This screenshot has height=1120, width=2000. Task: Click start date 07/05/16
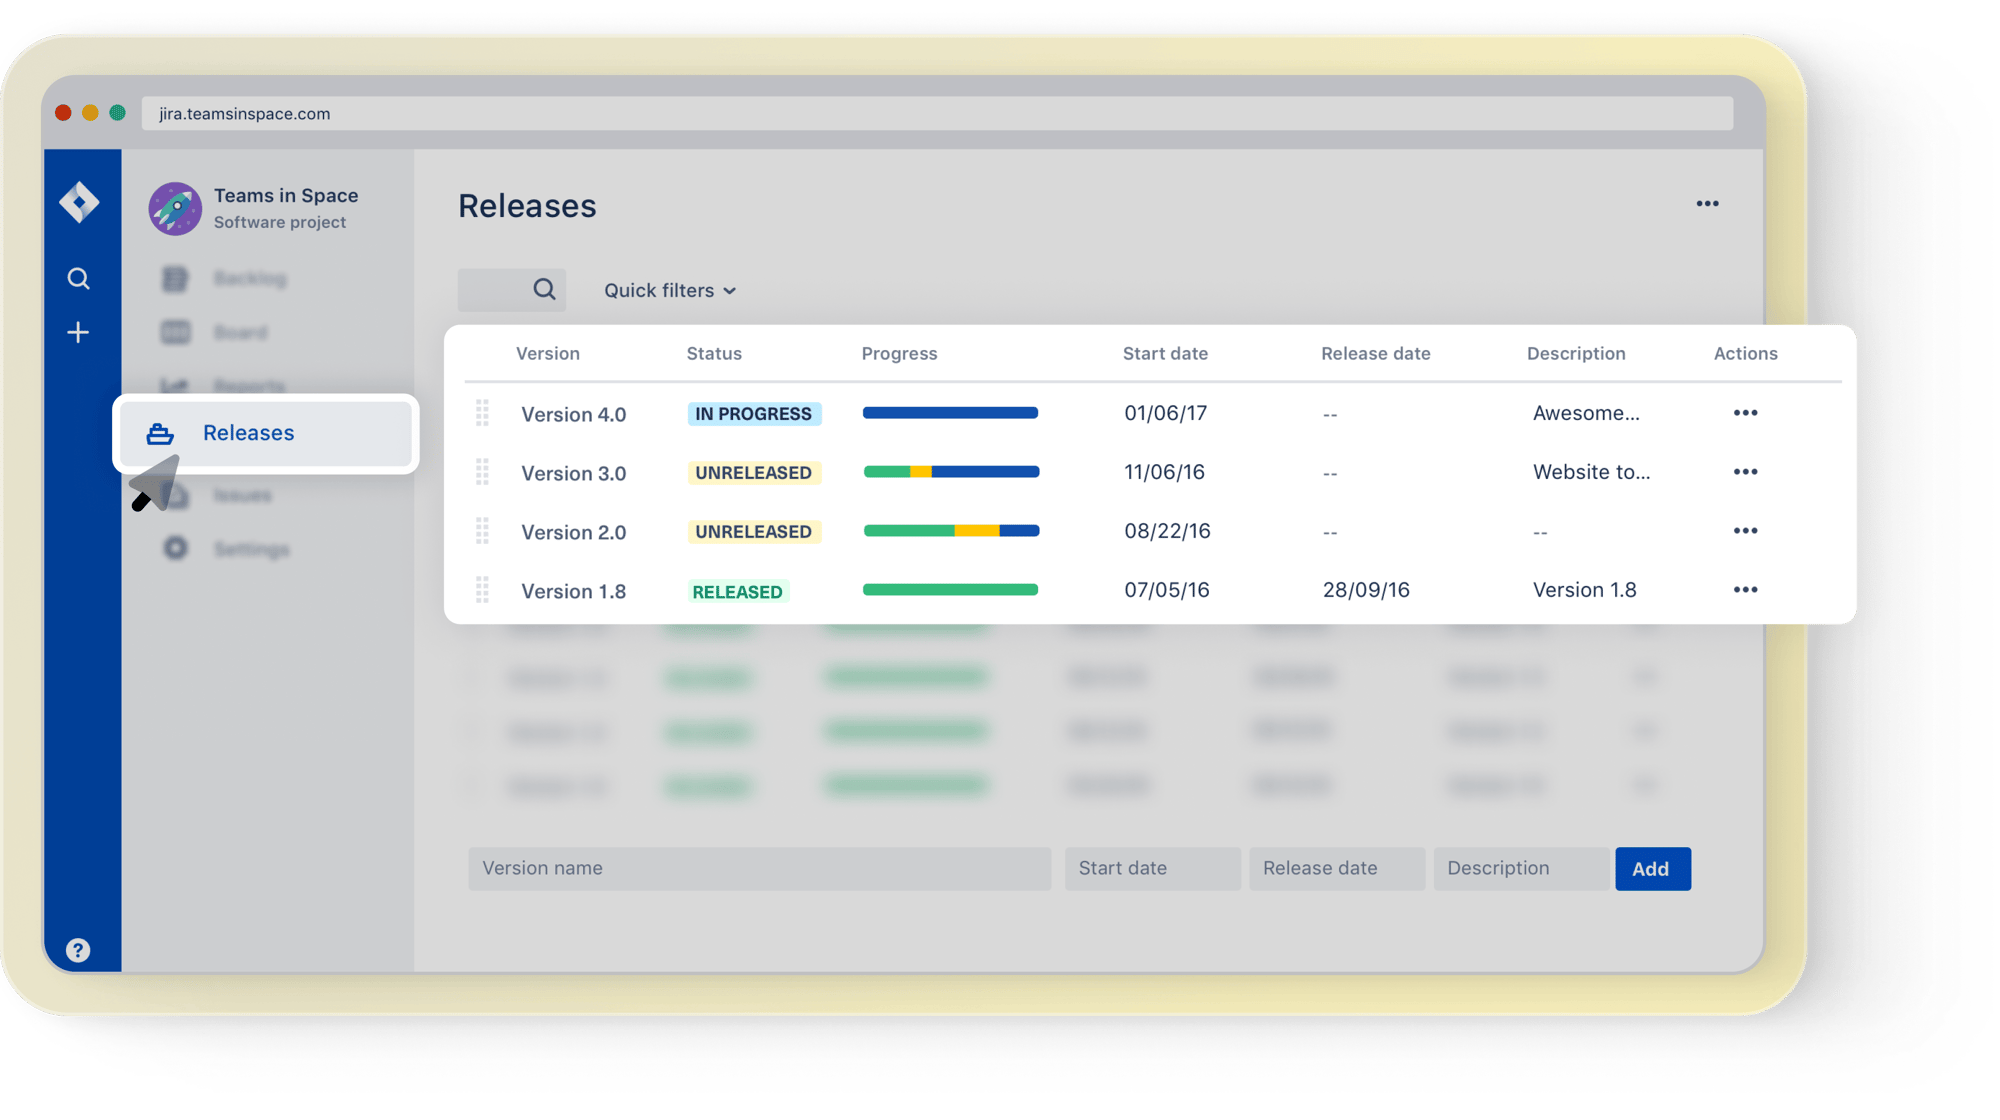click(x=1166, y=590)
